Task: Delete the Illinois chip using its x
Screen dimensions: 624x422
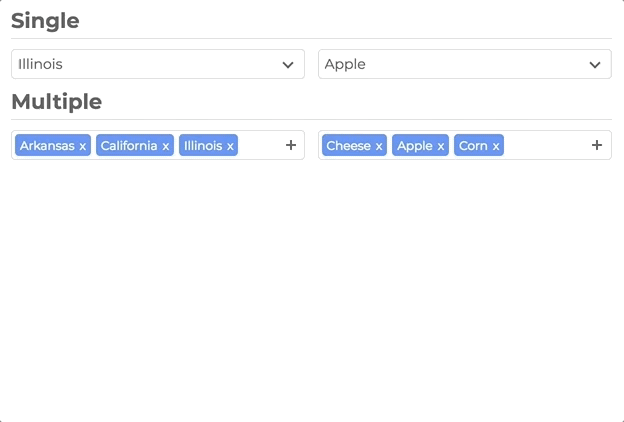Action: point(230,146)
